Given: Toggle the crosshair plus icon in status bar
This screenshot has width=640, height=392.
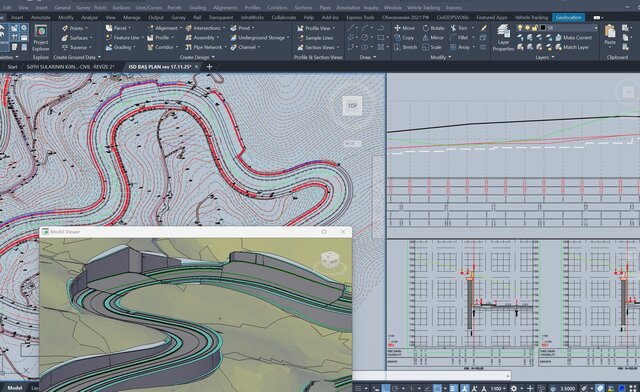Looking at the screenshot, I should 530,388.
